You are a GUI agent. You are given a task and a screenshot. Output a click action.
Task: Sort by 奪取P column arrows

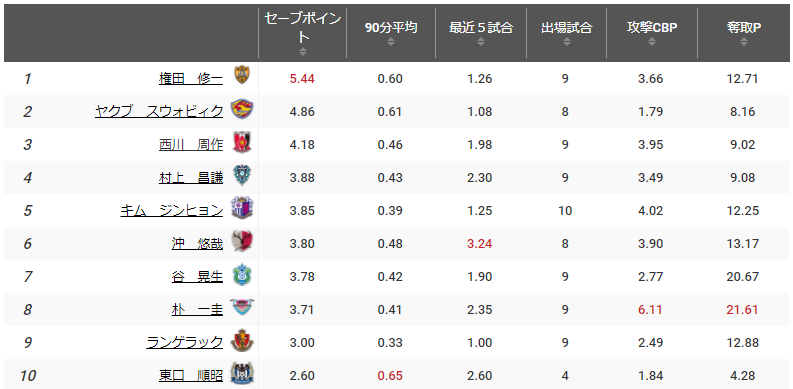pos(743,42)
